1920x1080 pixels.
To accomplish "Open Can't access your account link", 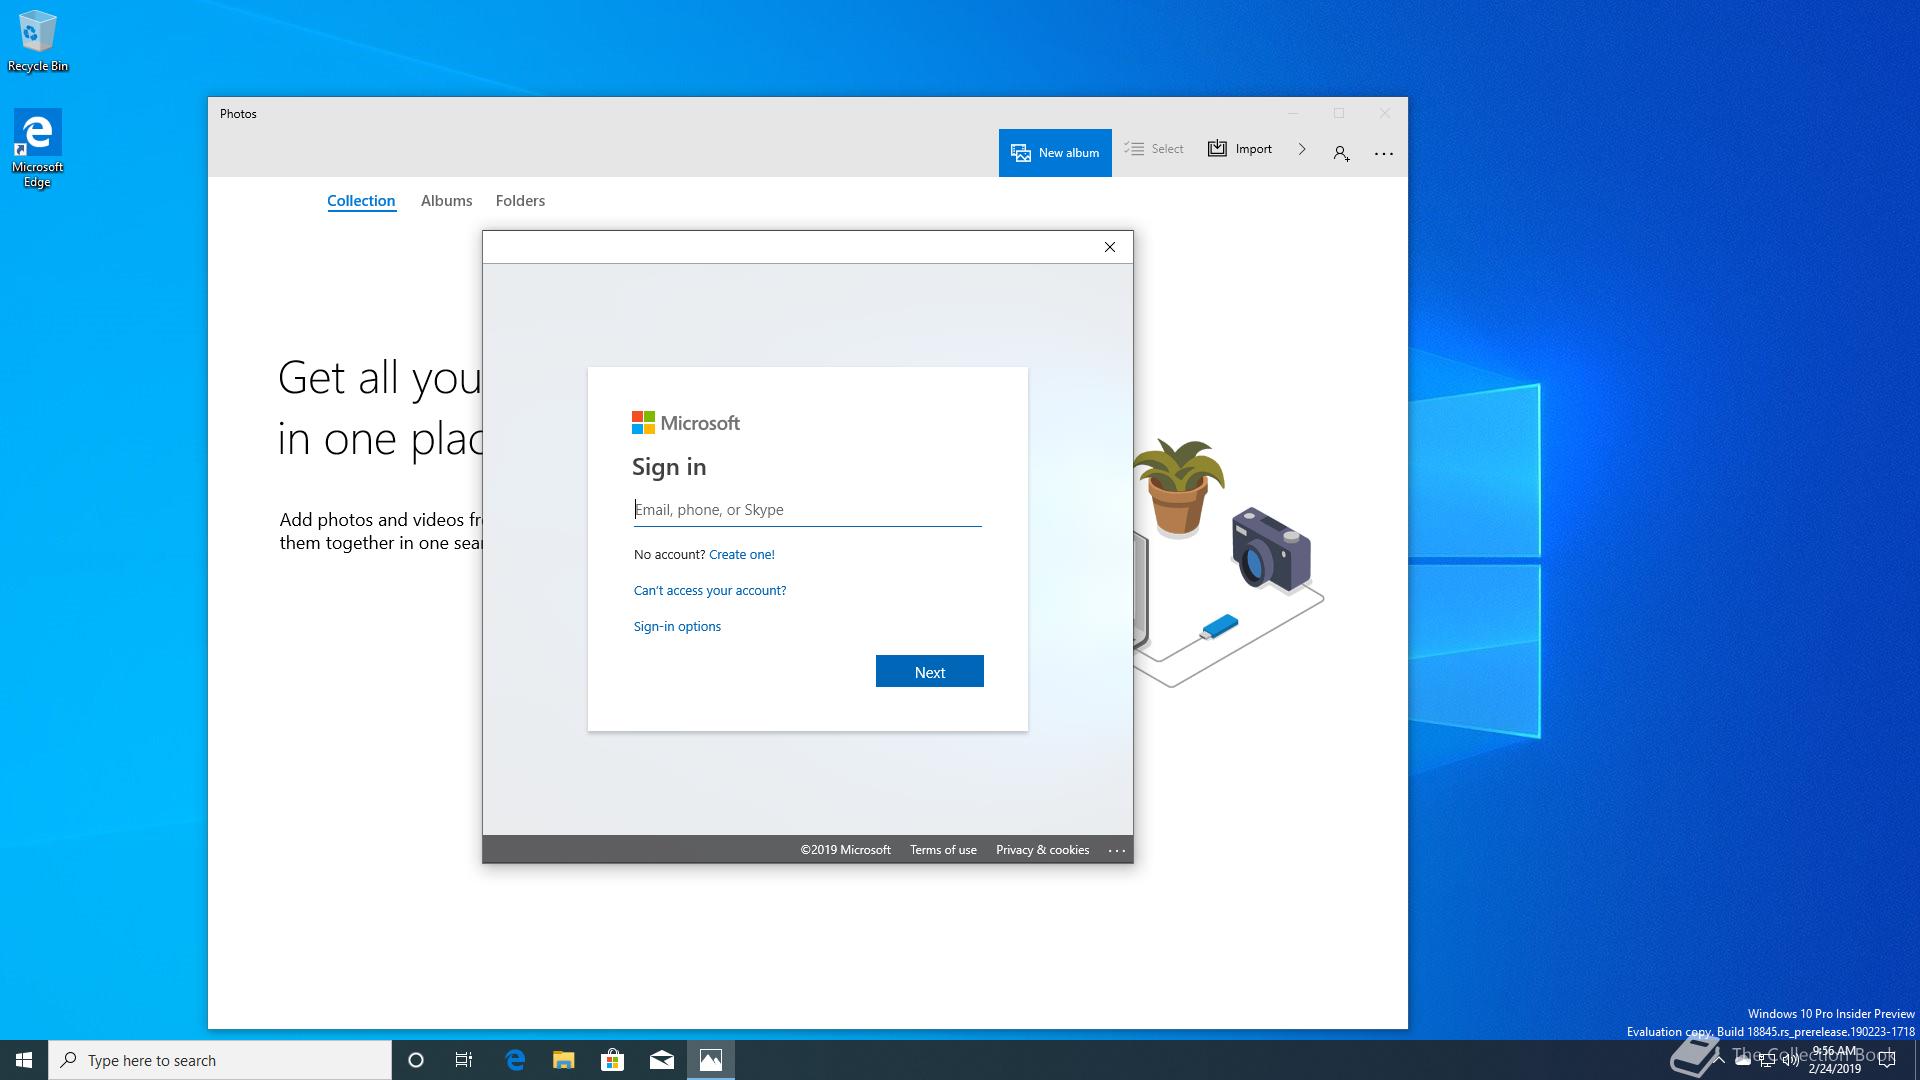I will click(x=710, y=590).
